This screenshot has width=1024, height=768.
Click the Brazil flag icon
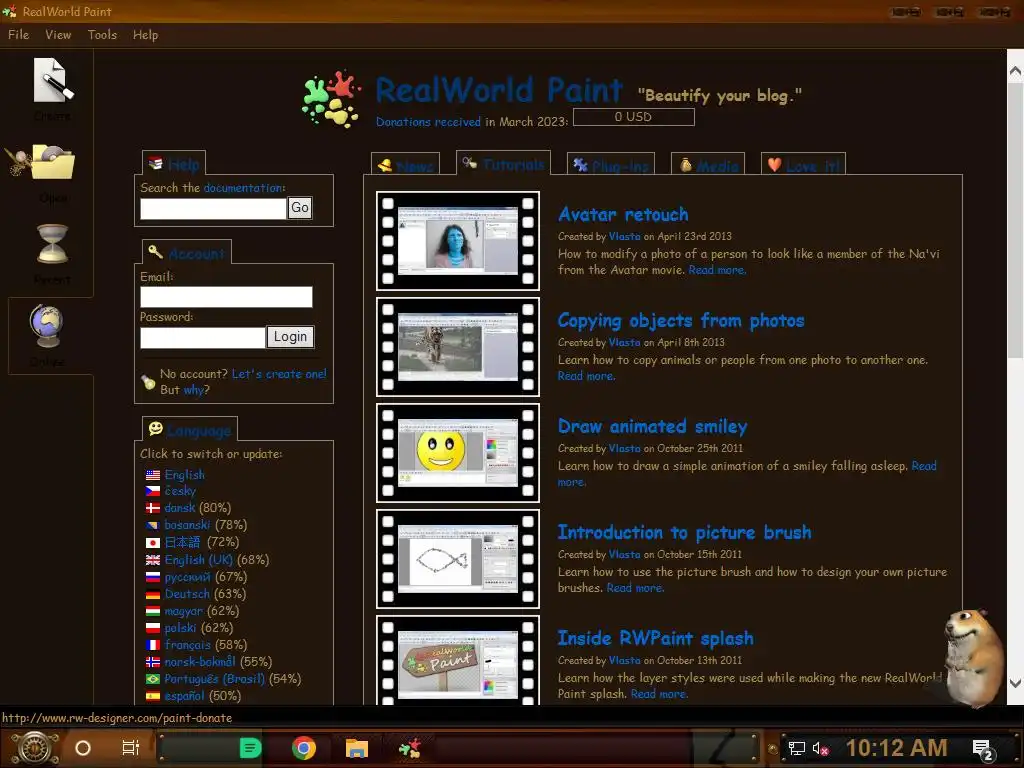[153, 679]
